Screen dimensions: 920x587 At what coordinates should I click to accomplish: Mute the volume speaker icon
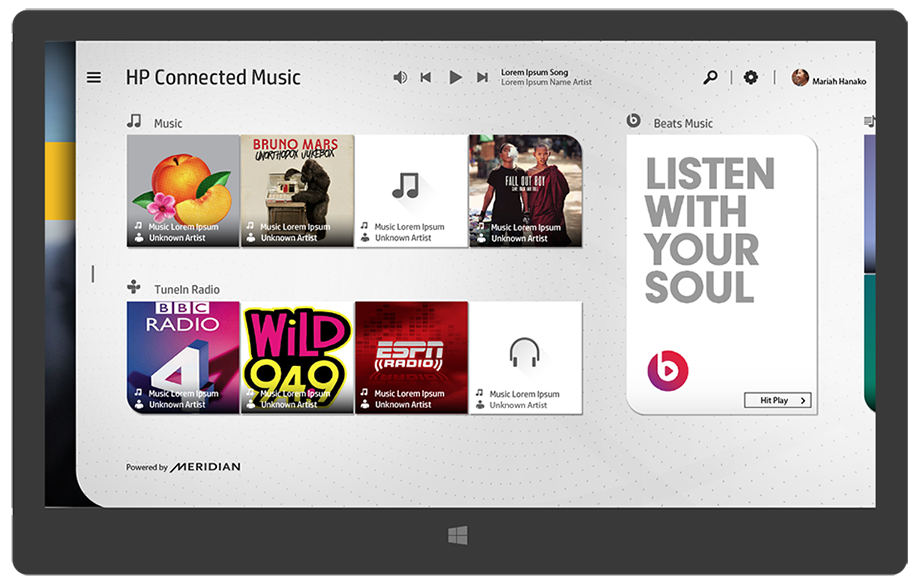pyautogui.click(x=400, y=77)
